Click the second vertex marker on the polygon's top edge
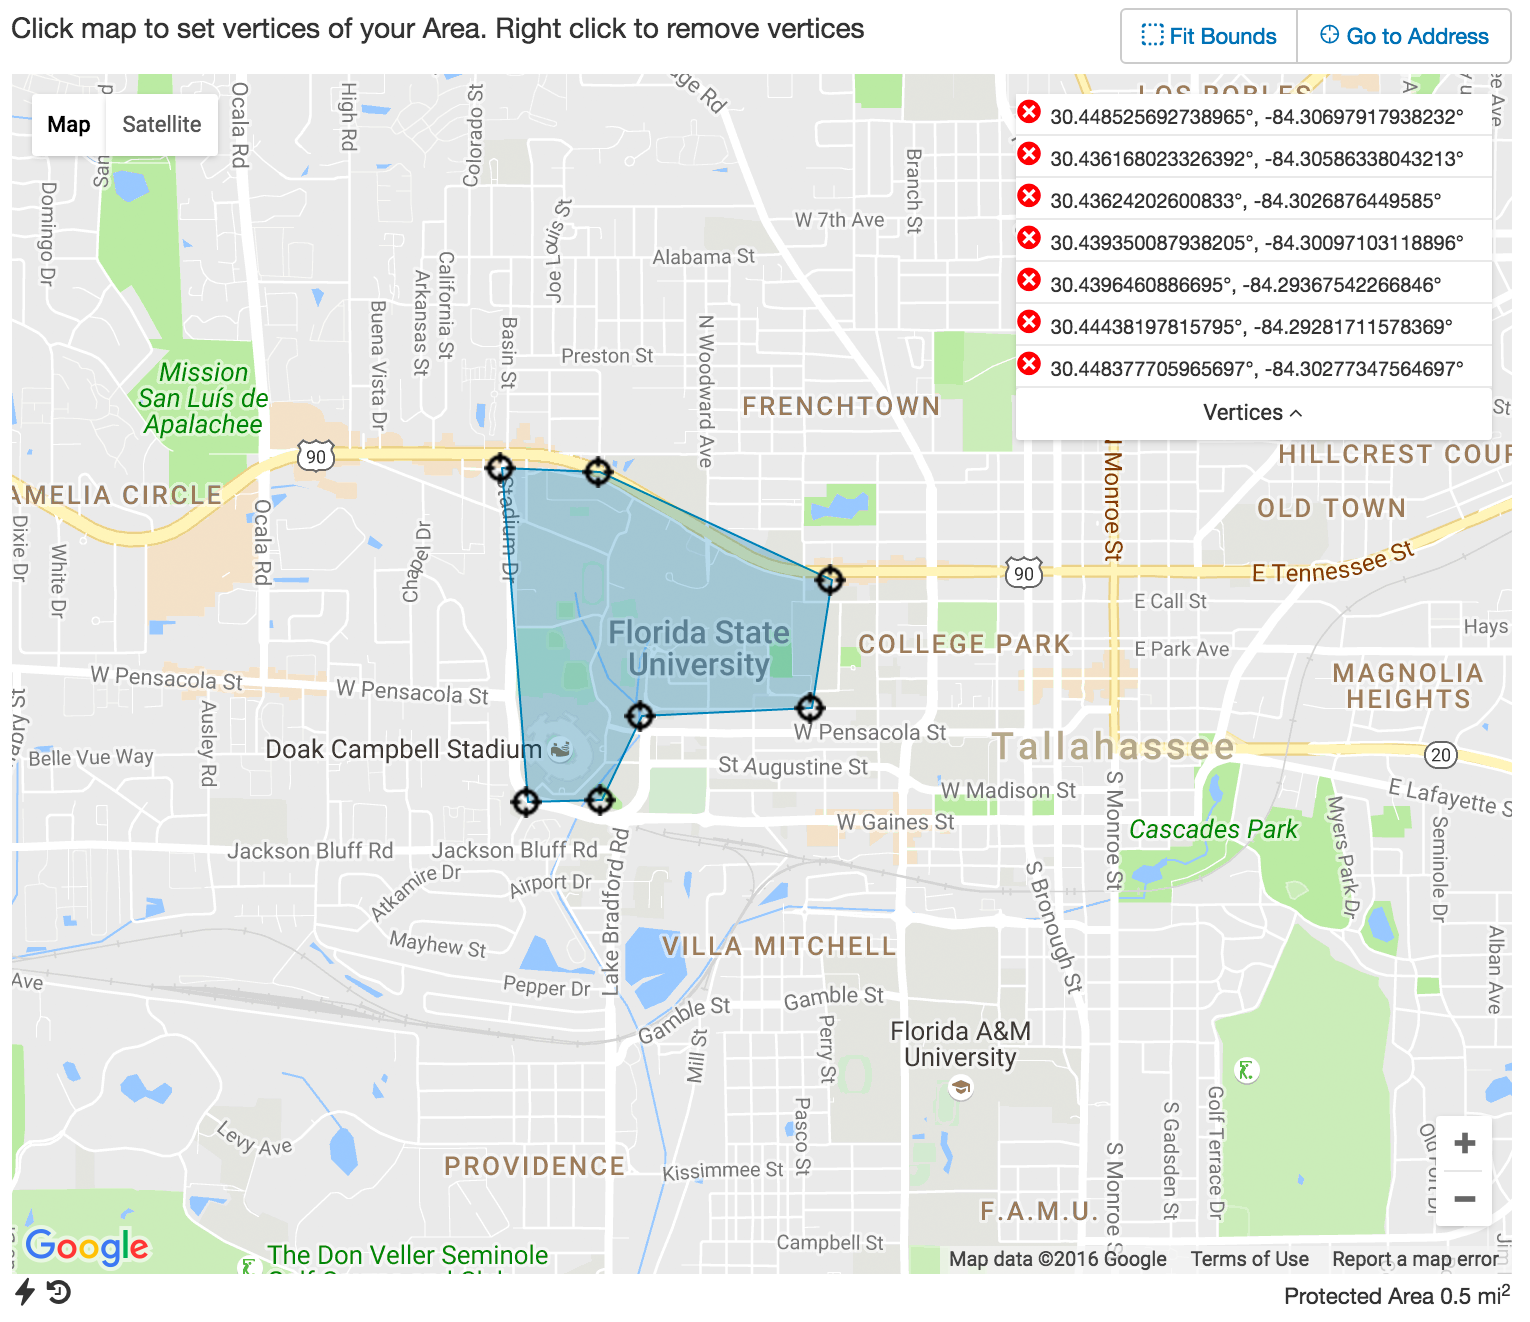Image resolution: width=1530 pixels, height=1322 pixels. coord(598,471)
